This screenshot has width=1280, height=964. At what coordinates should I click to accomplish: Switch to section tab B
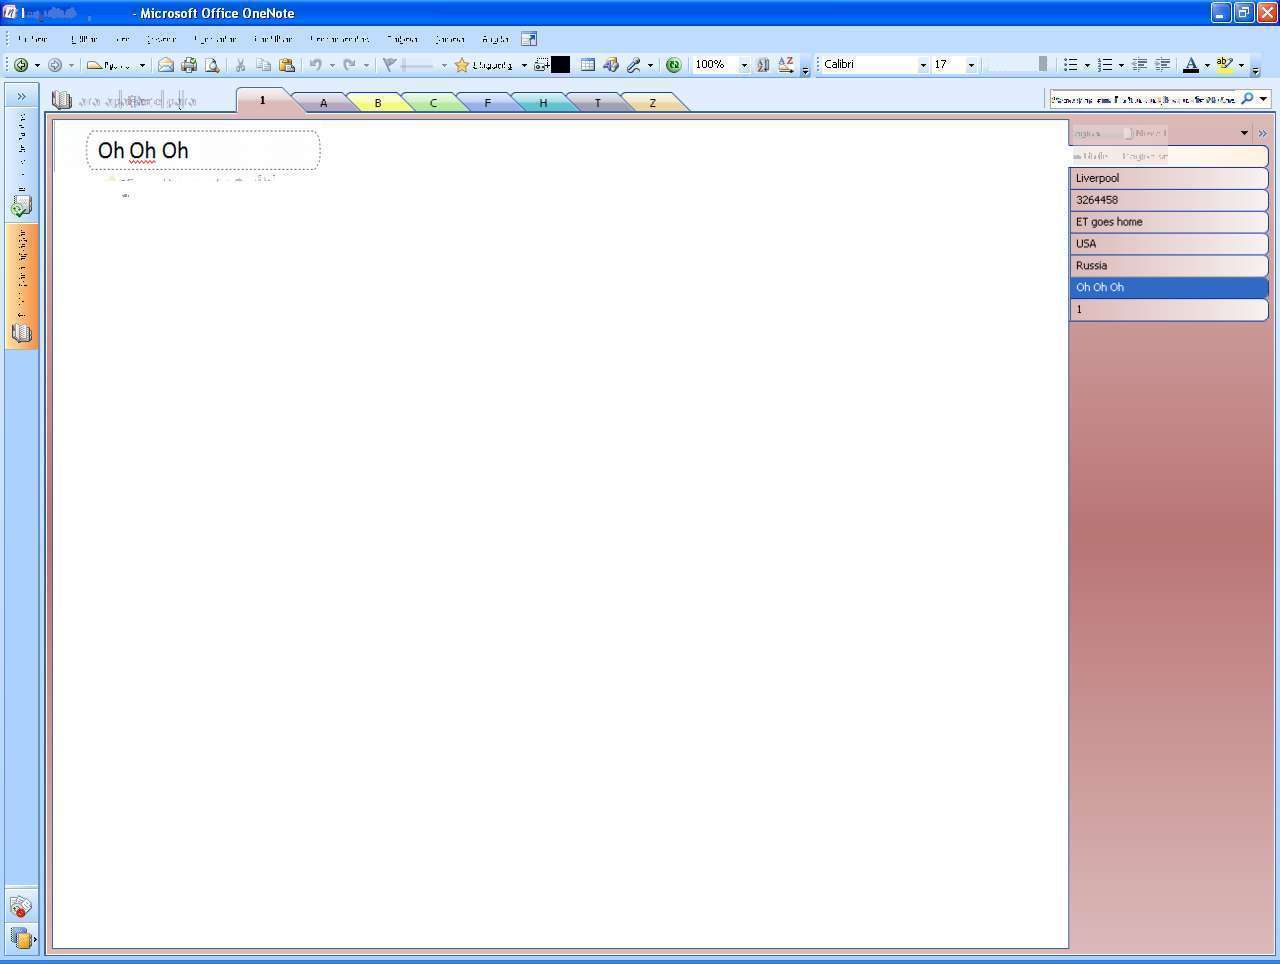[x=378, y=102]
